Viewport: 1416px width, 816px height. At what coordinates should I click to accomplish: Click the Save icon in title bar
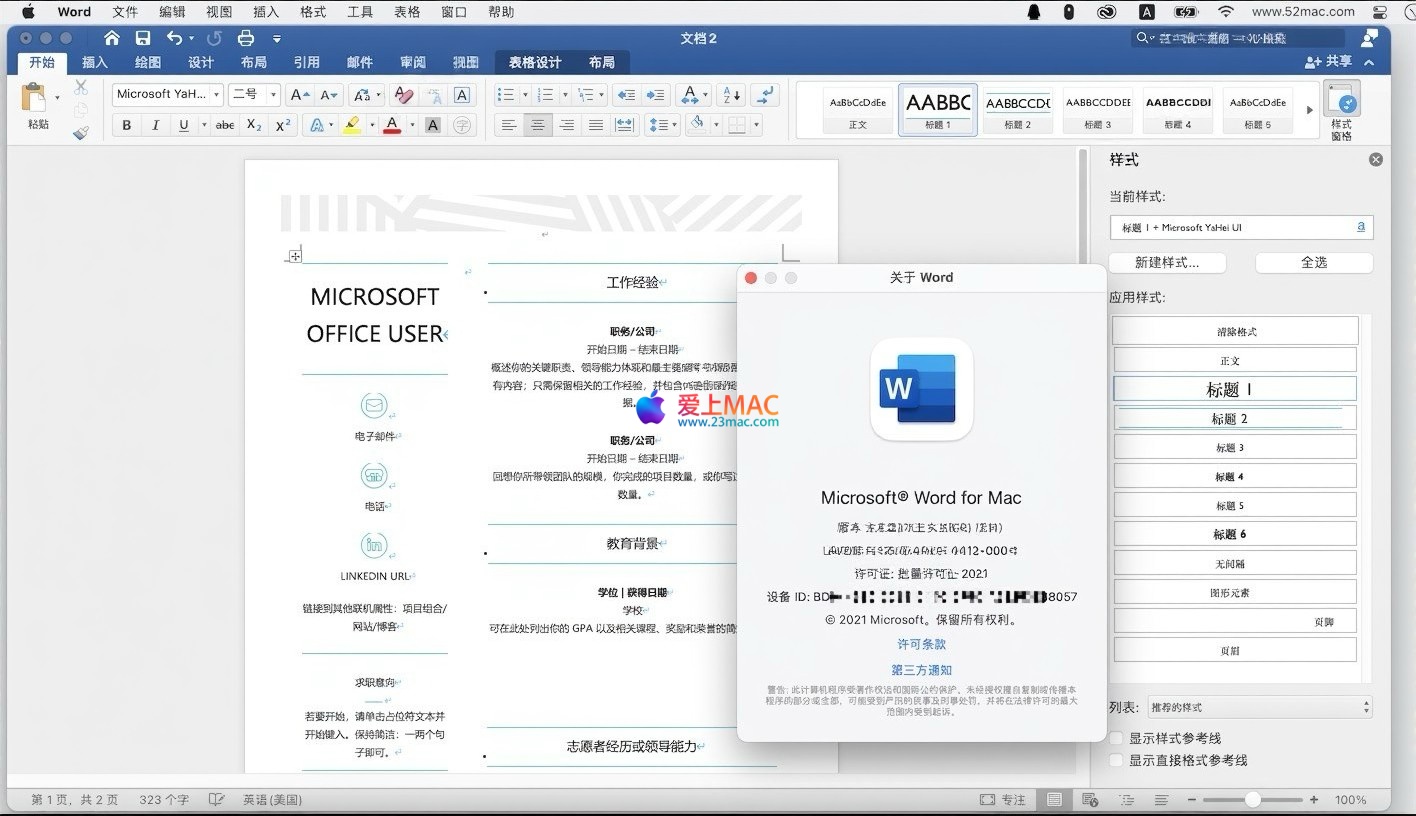(143, 38)
